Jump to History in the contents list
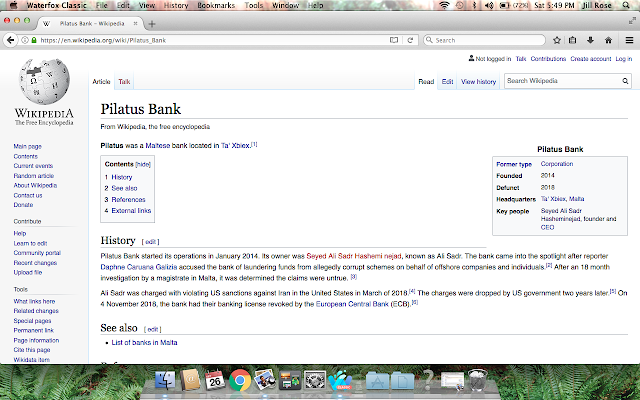 tap(122, 177)
